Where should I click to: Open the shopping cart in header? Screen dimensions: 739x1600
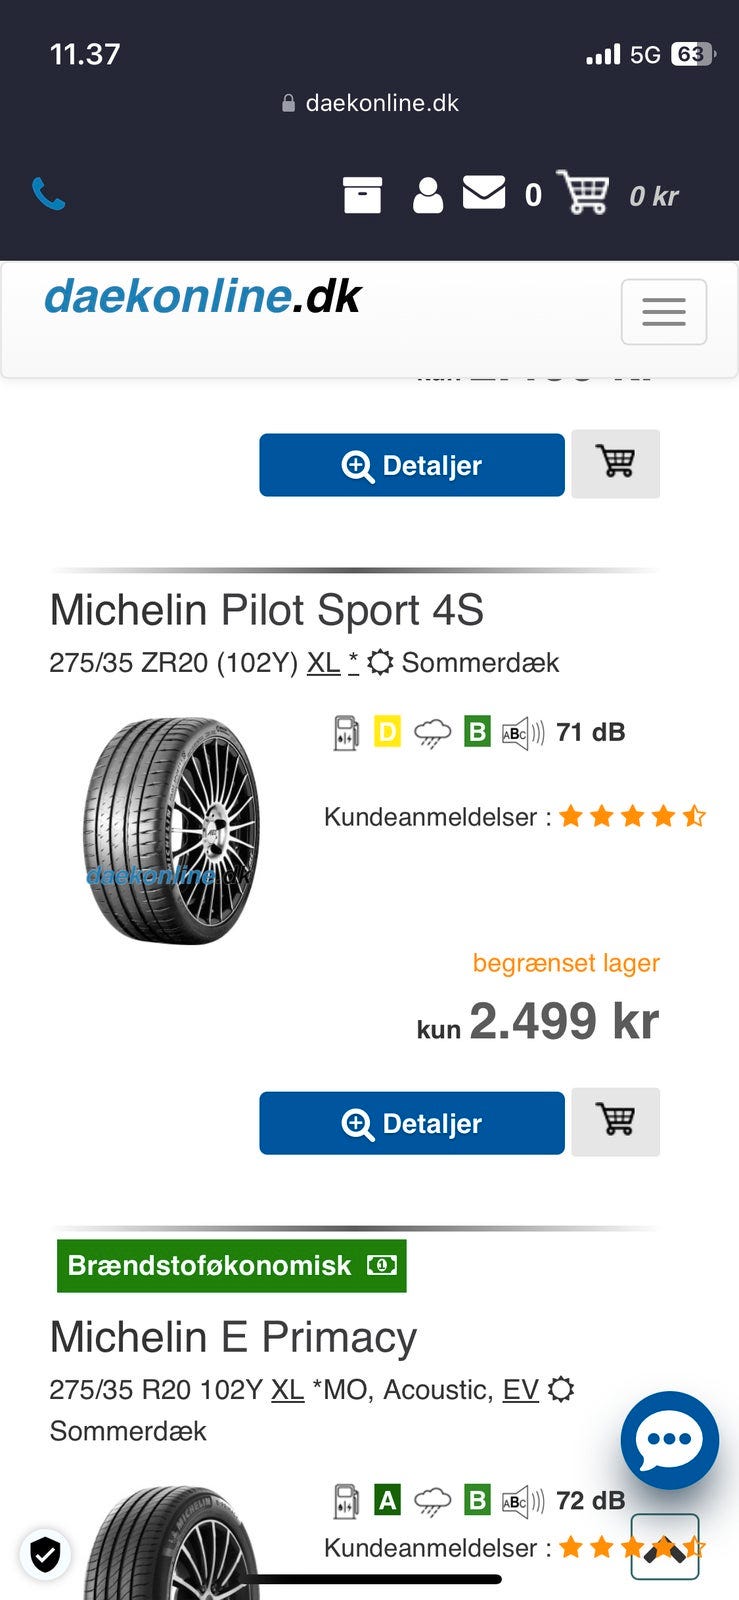583,192
